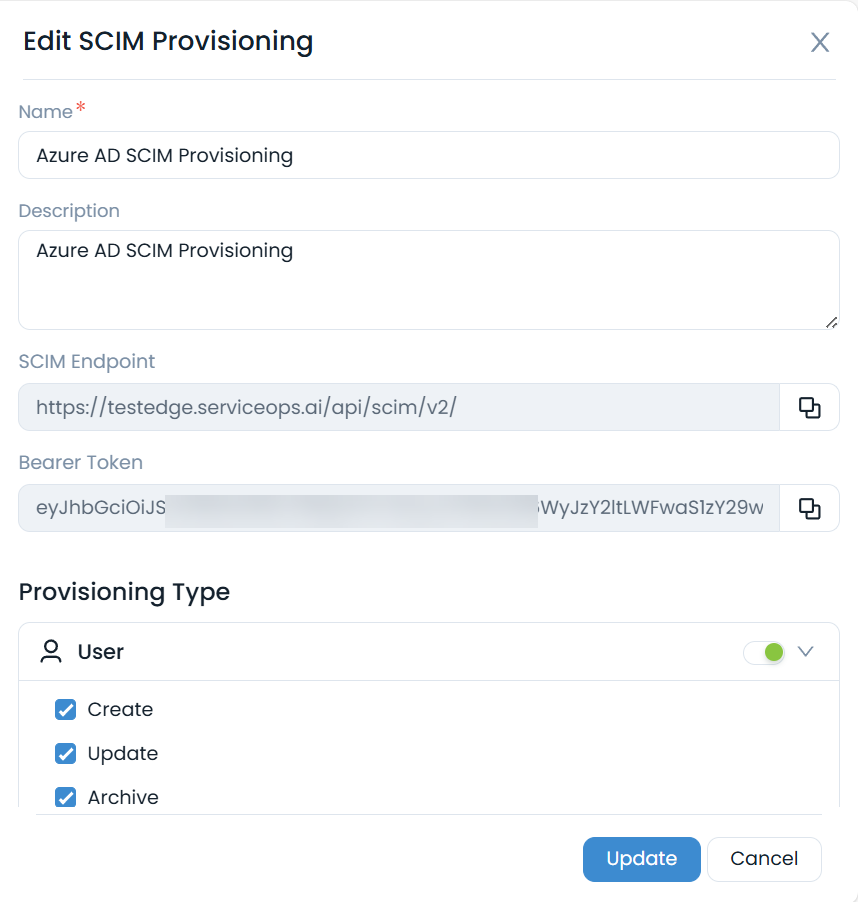Click the Provisioning Type heading

(x=124, y=592)
